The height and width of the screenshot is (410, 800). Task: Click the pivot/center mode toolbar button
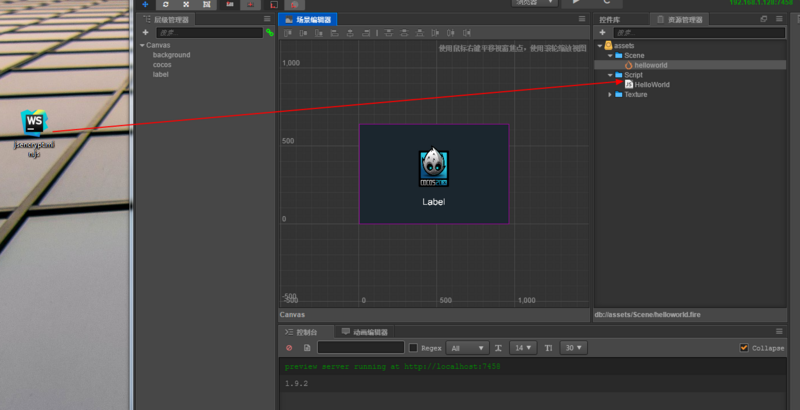pos(230,4)
